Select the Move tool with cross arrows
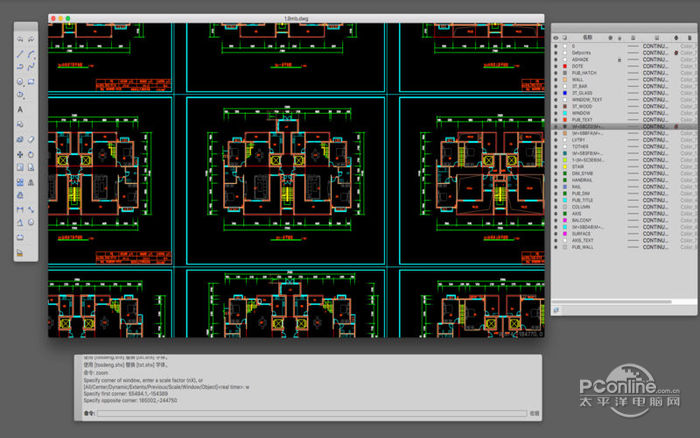Screen dimensions: 700x438 point(20,154)
